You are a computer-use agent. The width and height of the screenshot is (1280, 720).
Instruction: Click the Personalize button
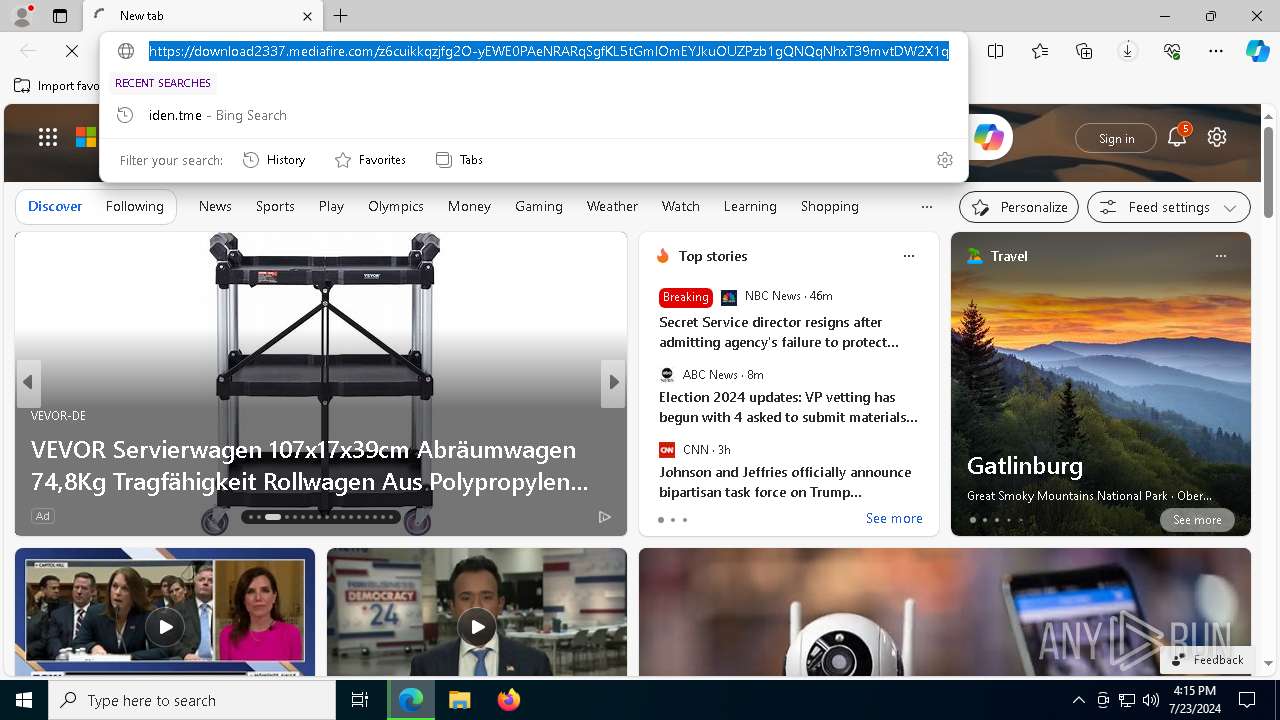(x=1019, y=207)
